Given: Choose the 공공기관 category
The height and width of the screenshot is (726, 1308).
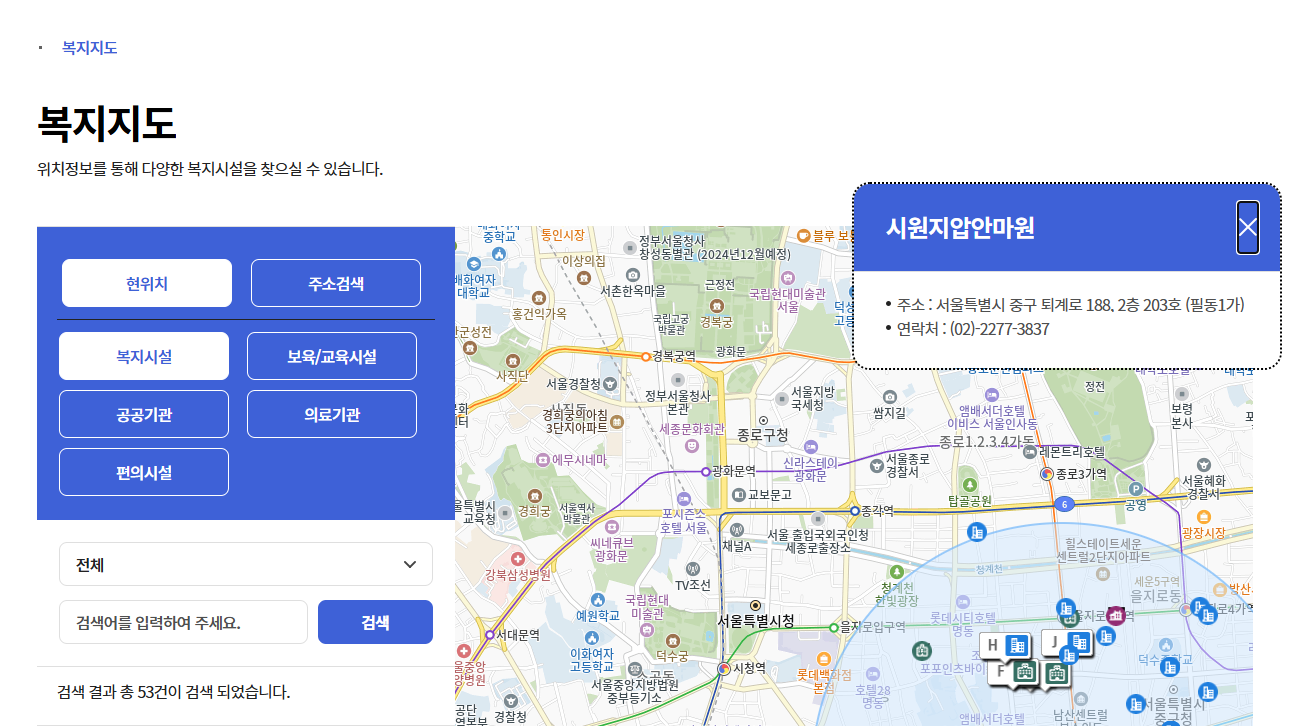Looking at the screenshot, I should pos(144,414).
